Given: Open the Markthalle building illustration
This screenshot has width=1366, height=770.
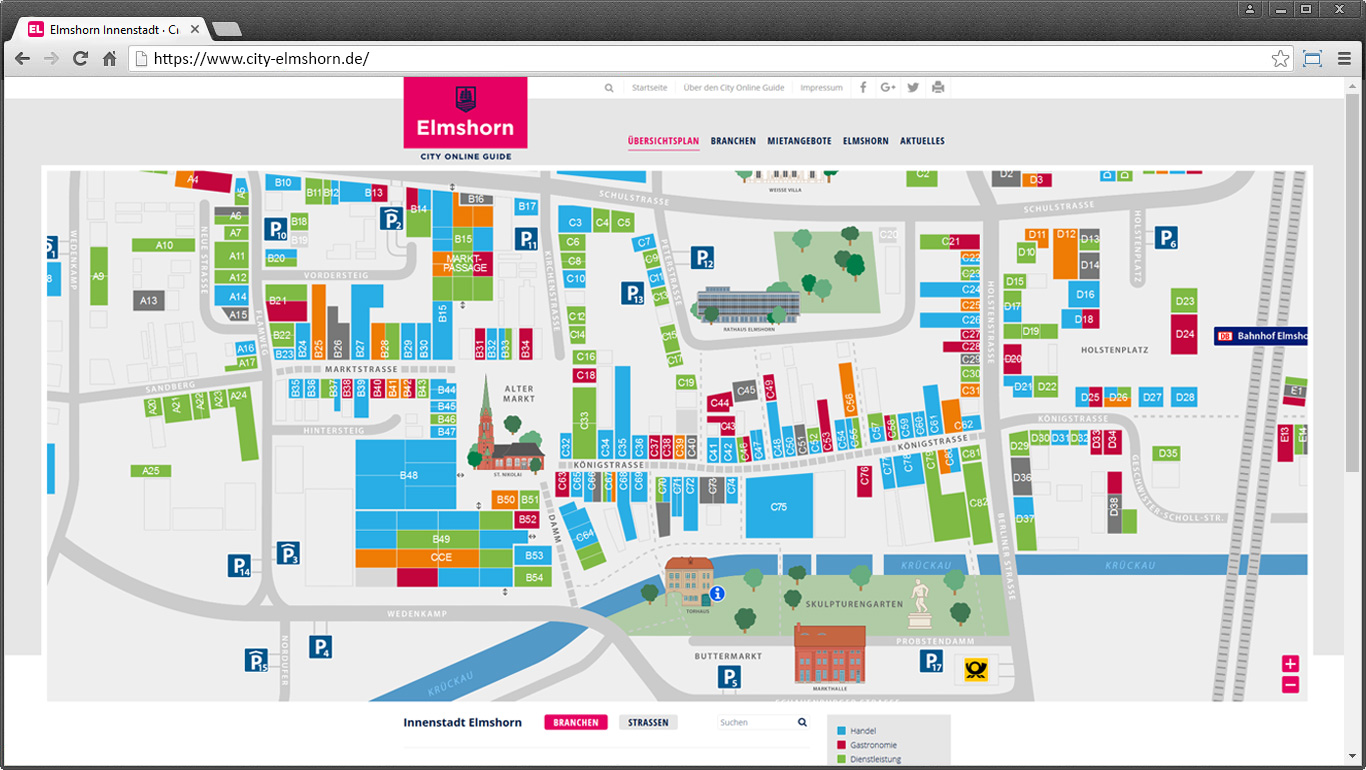Looking at the screenshot, I should [x=830, y=655].
